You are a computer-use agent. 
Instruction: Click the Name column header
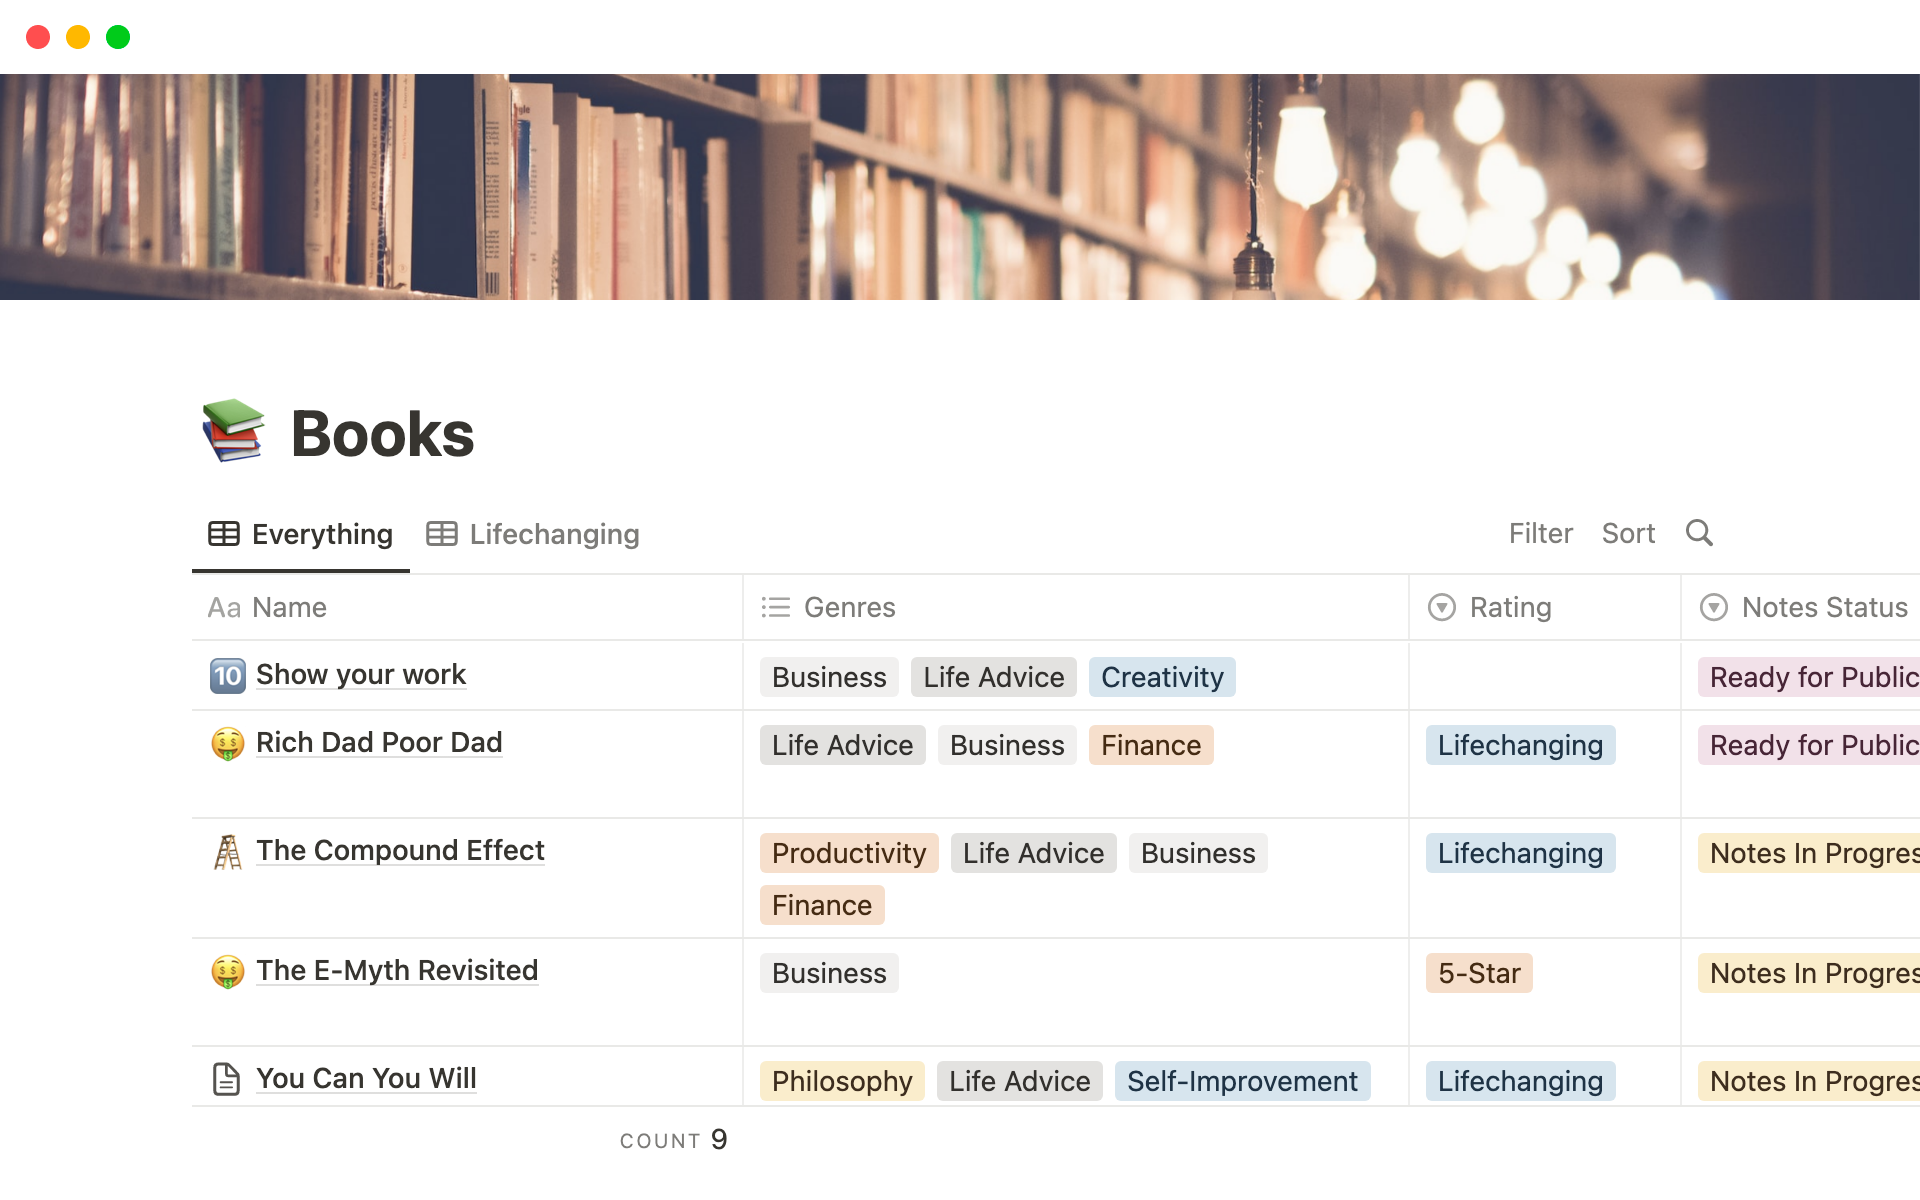[x=289, y=607]
